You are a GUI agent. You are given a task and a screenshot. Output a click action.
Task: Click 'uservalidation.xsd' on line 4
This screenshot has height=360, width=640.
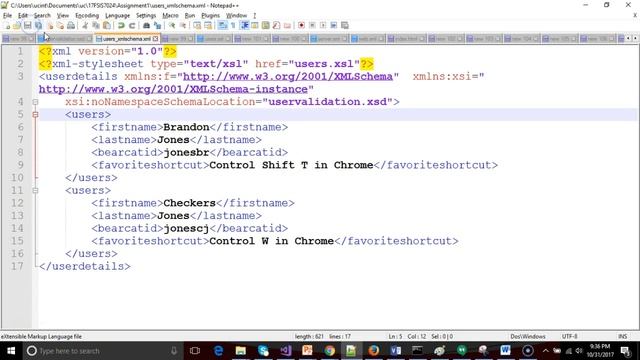(327, 102)
